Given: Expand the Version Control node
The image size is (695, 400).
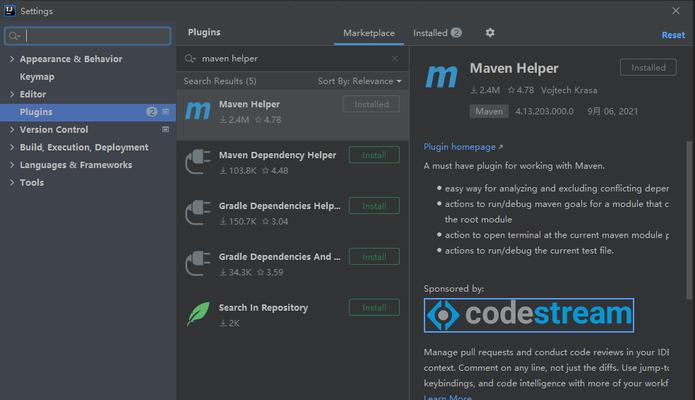Looking at the screenshot, I should [x=12, y=129].
